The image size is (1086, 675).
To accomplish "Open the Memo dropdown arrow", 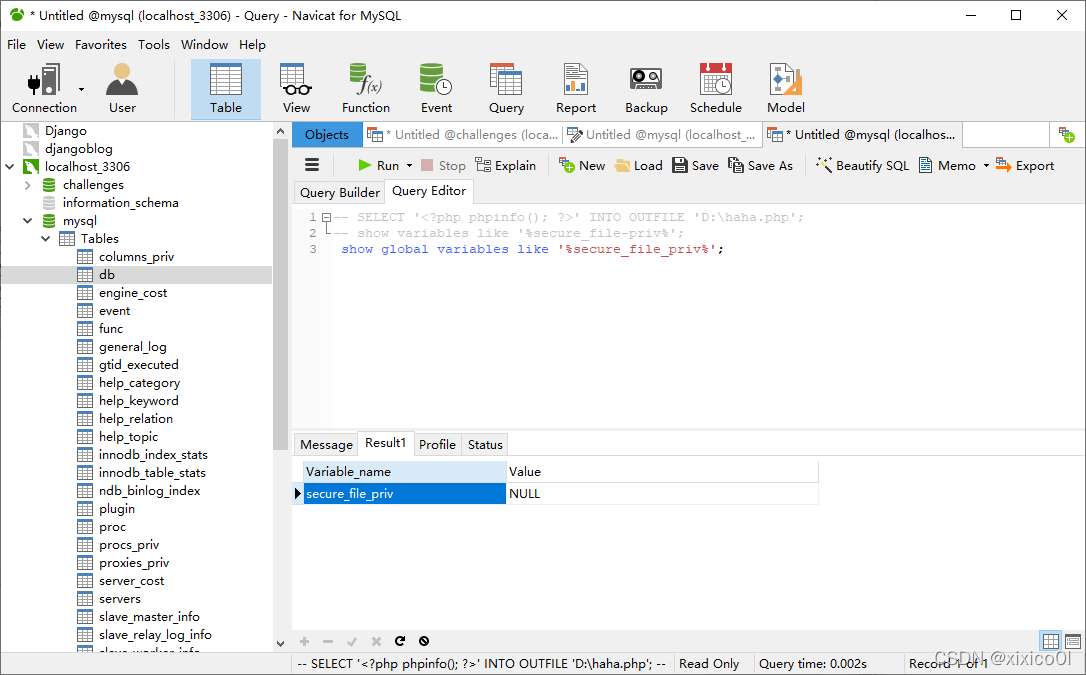I will click(986, 165).
